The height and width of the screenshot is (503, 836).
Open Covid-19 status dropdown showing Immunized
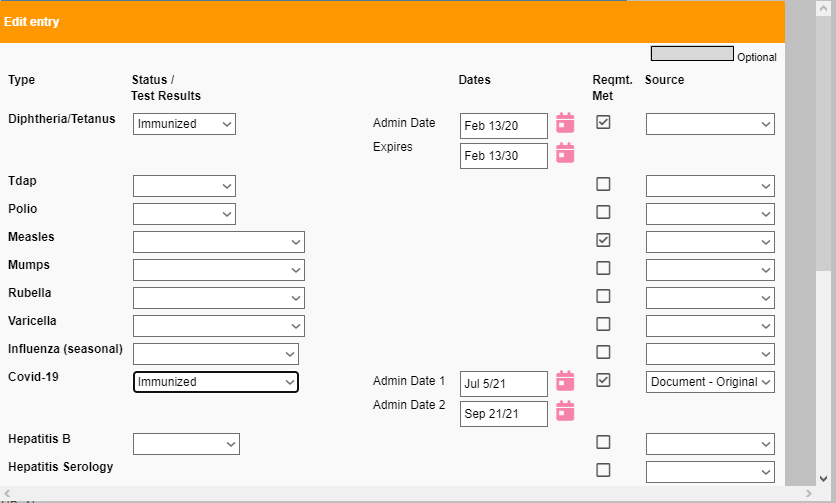coord(216,382)
